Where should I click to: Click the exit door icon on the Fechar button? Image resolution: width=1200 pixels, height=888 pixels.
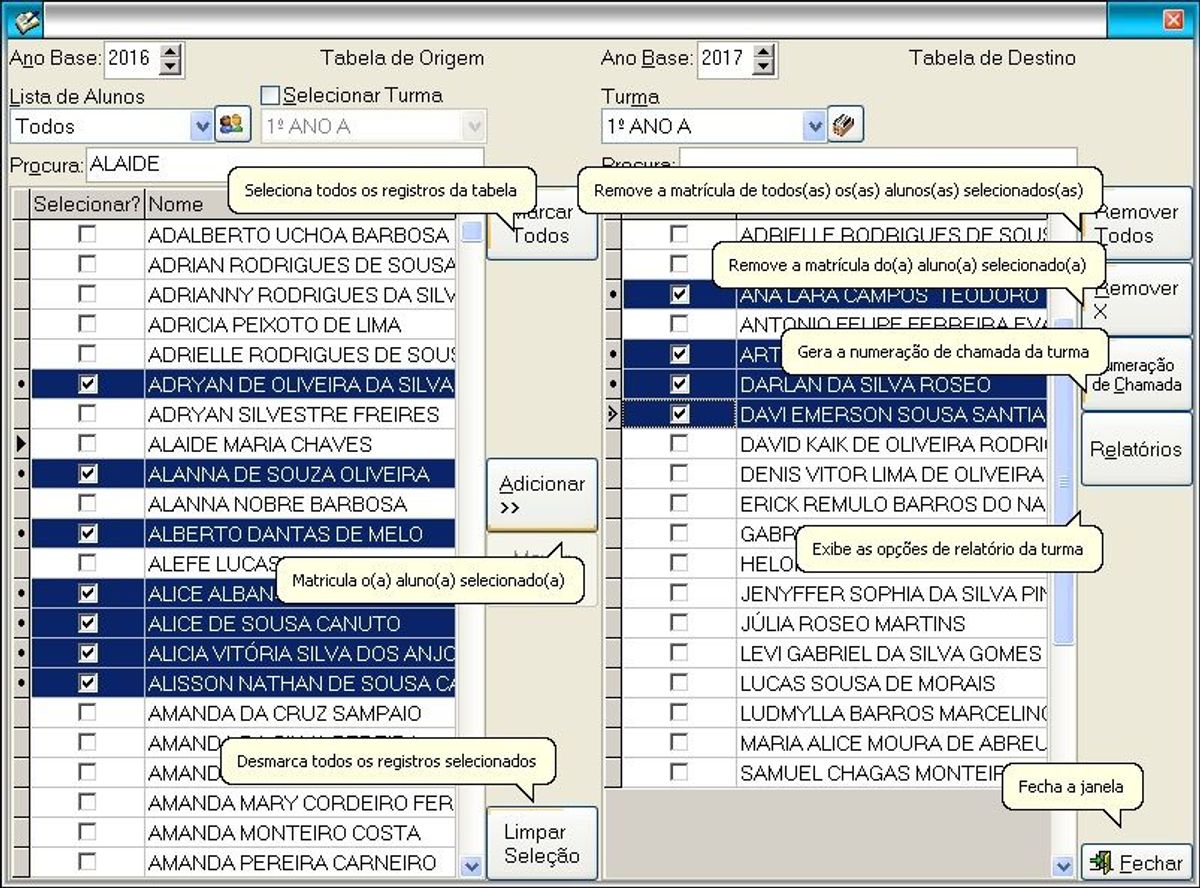click(1103, 862)
